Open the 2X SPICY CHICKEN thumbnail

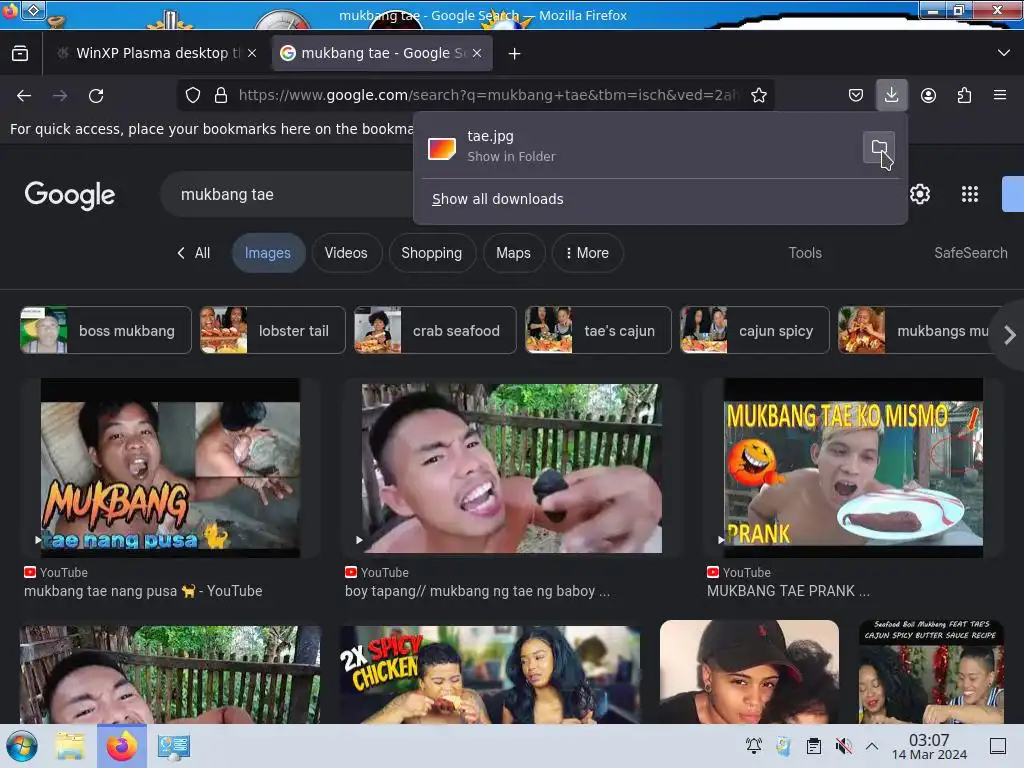pyautogui.click(x=490, y=675)
